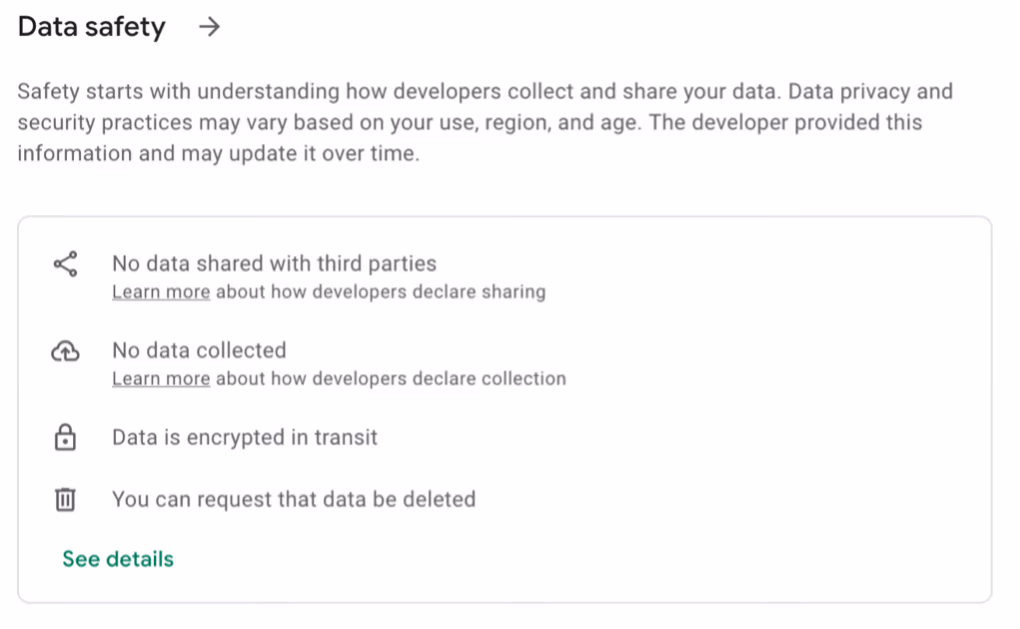Click the developer-provided information paragraph

pos(484,122)
